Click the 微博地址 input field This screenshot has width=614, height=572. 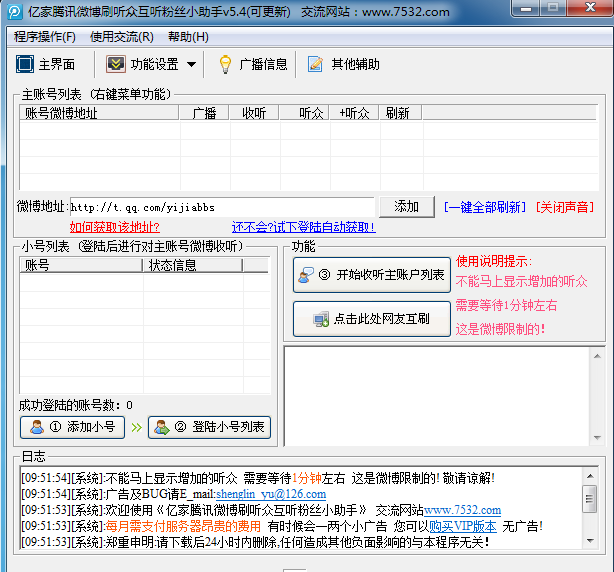pyautogui.click(x=222, y=207)
